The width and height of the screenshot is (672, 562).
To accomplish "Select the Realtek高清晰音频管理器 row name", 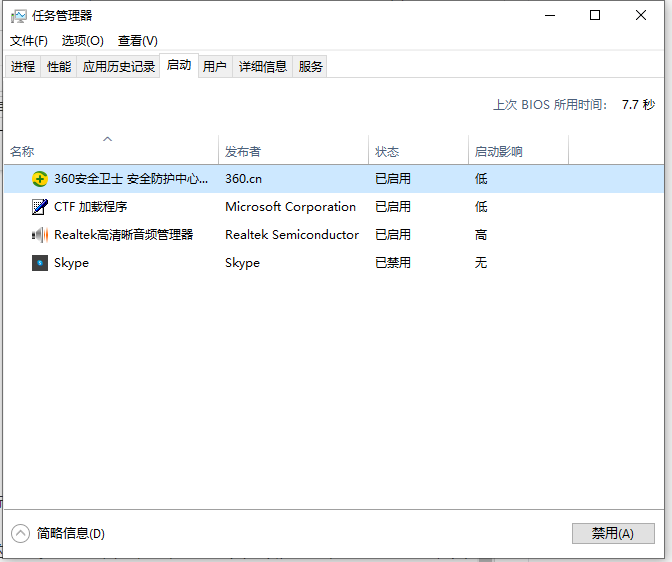I will [x=123, y=235].
